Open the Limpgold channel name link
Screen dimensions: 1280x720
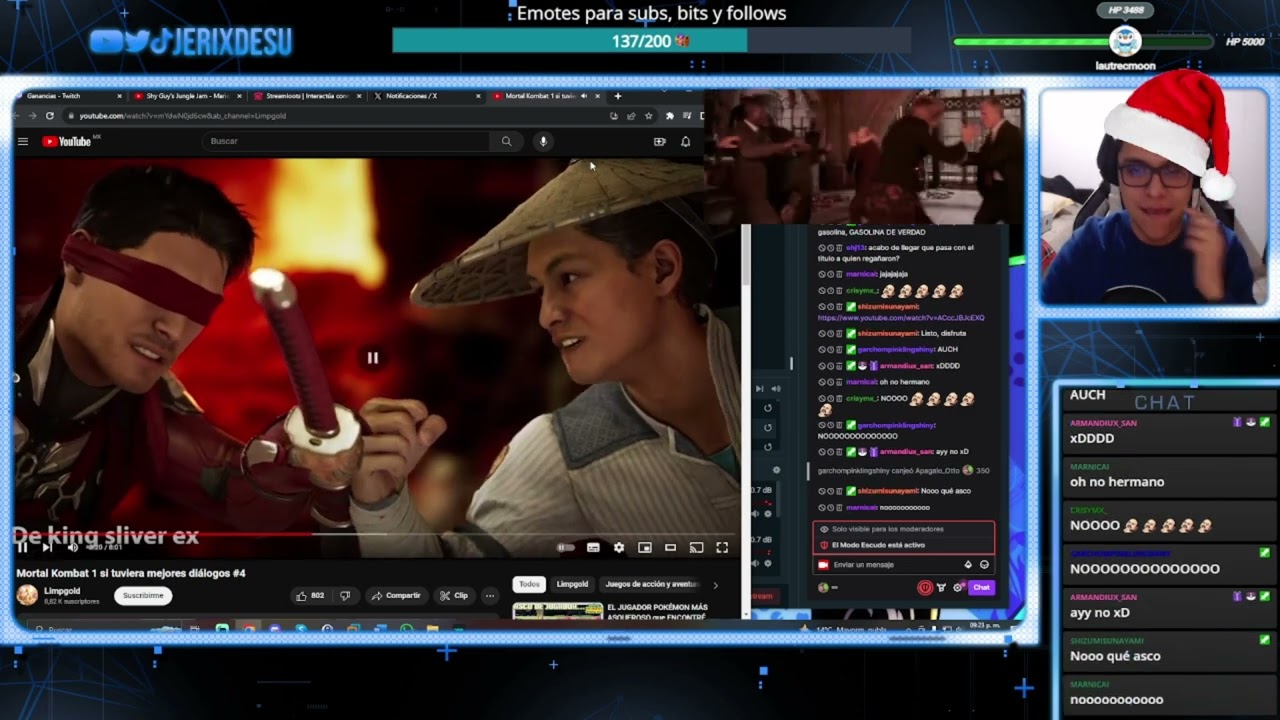(x=62, y=591)
